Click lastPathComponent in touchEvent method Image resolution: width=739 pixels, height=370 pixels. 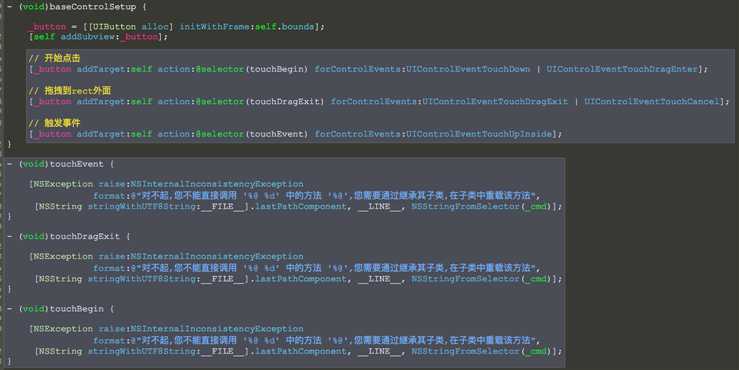301,206
